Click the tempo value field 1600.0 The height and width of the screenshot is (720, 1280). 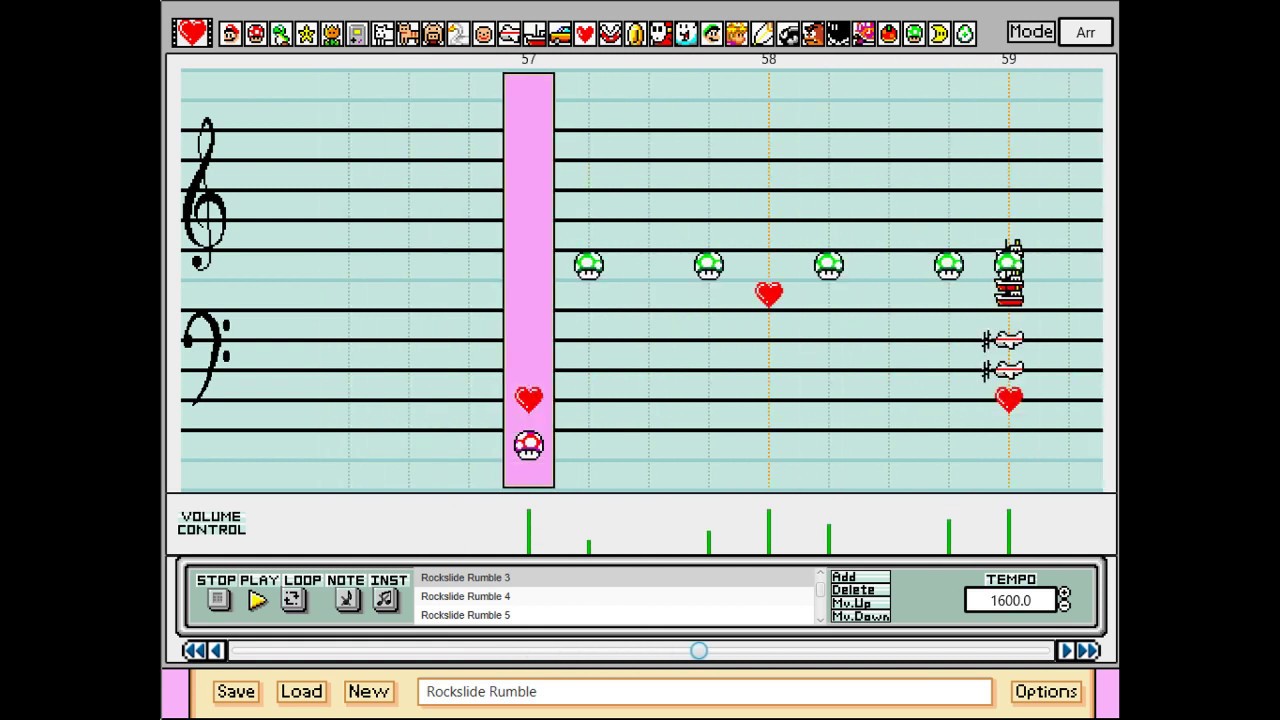pyautogui.click(x=1010, y=601)
